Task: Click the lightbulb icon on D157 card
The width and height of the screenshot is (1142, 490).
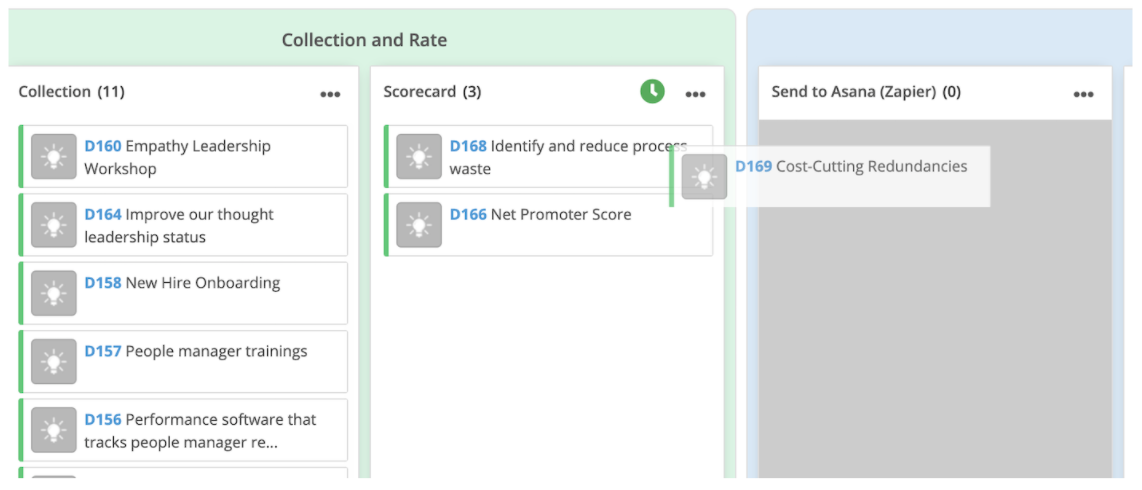Action: [54, 362]
